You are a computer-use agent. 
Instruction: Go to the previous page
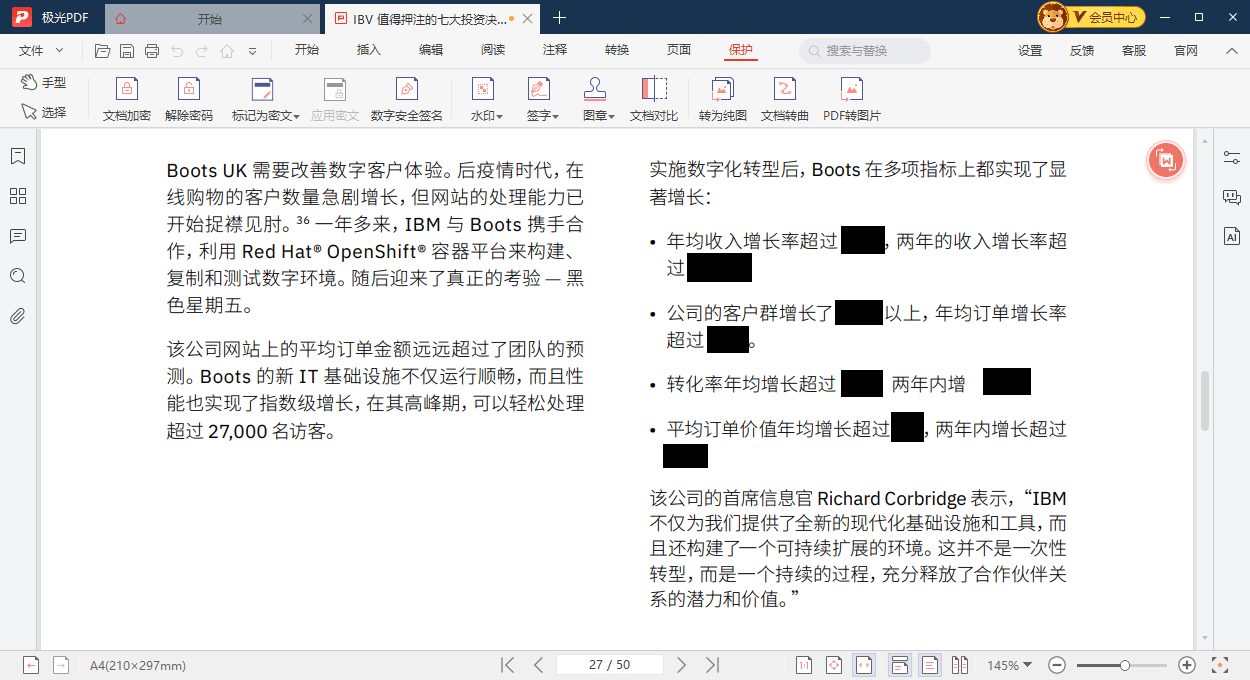coord(538,665)
